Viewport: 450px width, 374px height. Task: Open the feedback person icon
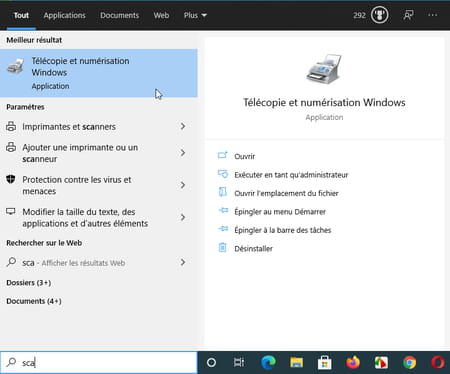pyautogui.click(x=408, y=15)
